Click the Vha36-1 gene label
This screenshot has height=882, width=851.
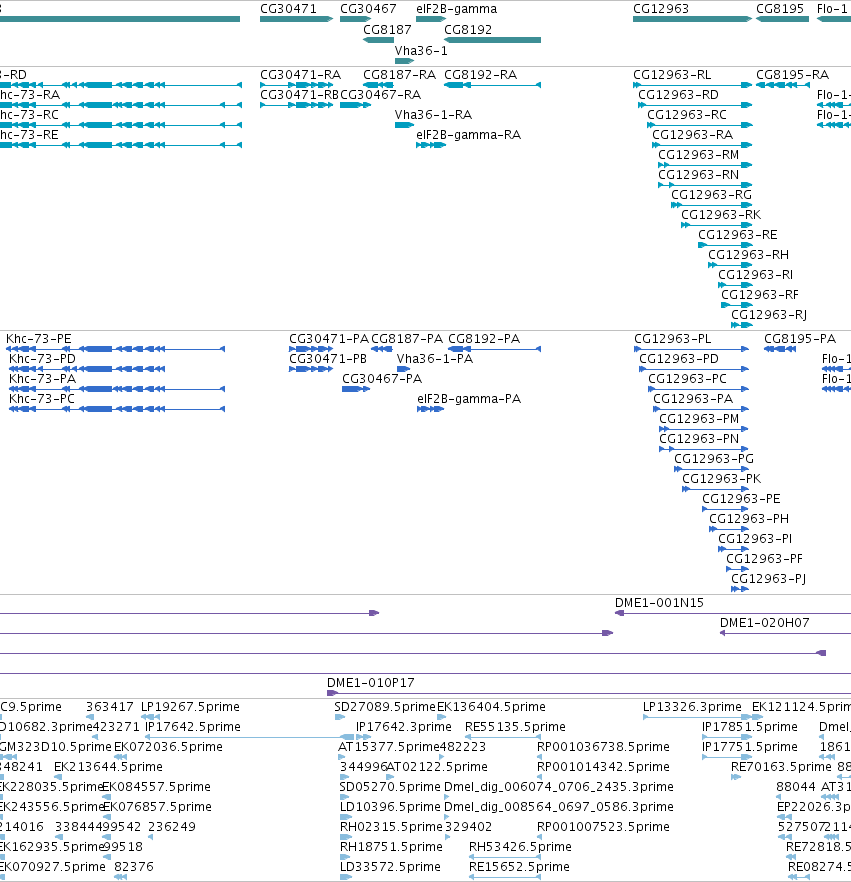[x=421, y=51]
